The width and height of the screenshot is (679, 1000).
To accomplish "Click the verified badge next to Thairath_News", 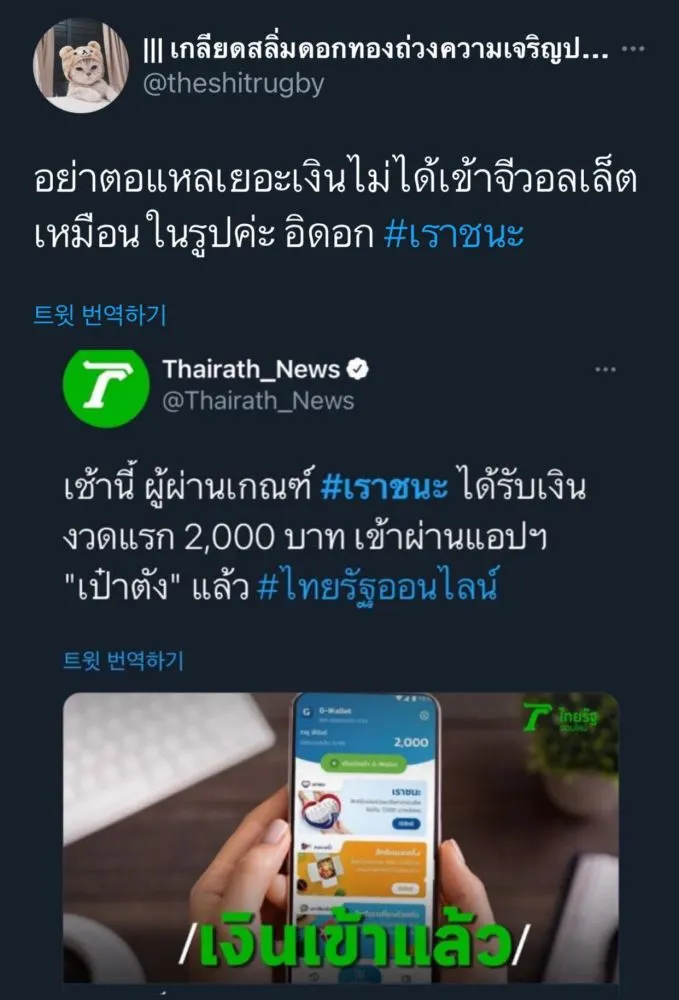I will (x=358, y=369).
